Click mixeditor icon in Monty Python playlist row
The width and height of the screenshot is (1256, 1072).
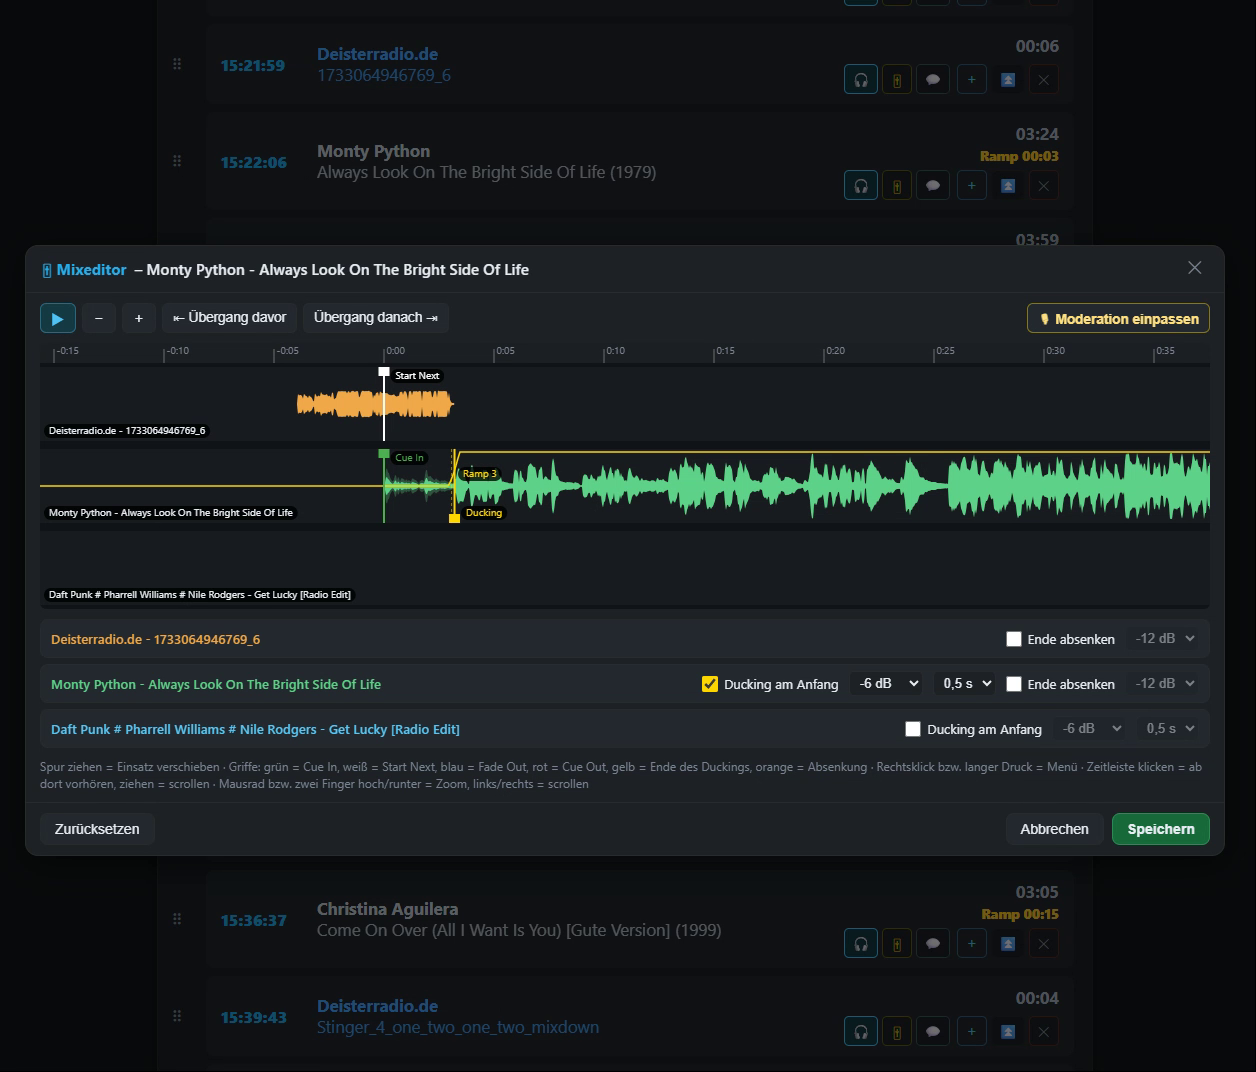coord(897,186)
